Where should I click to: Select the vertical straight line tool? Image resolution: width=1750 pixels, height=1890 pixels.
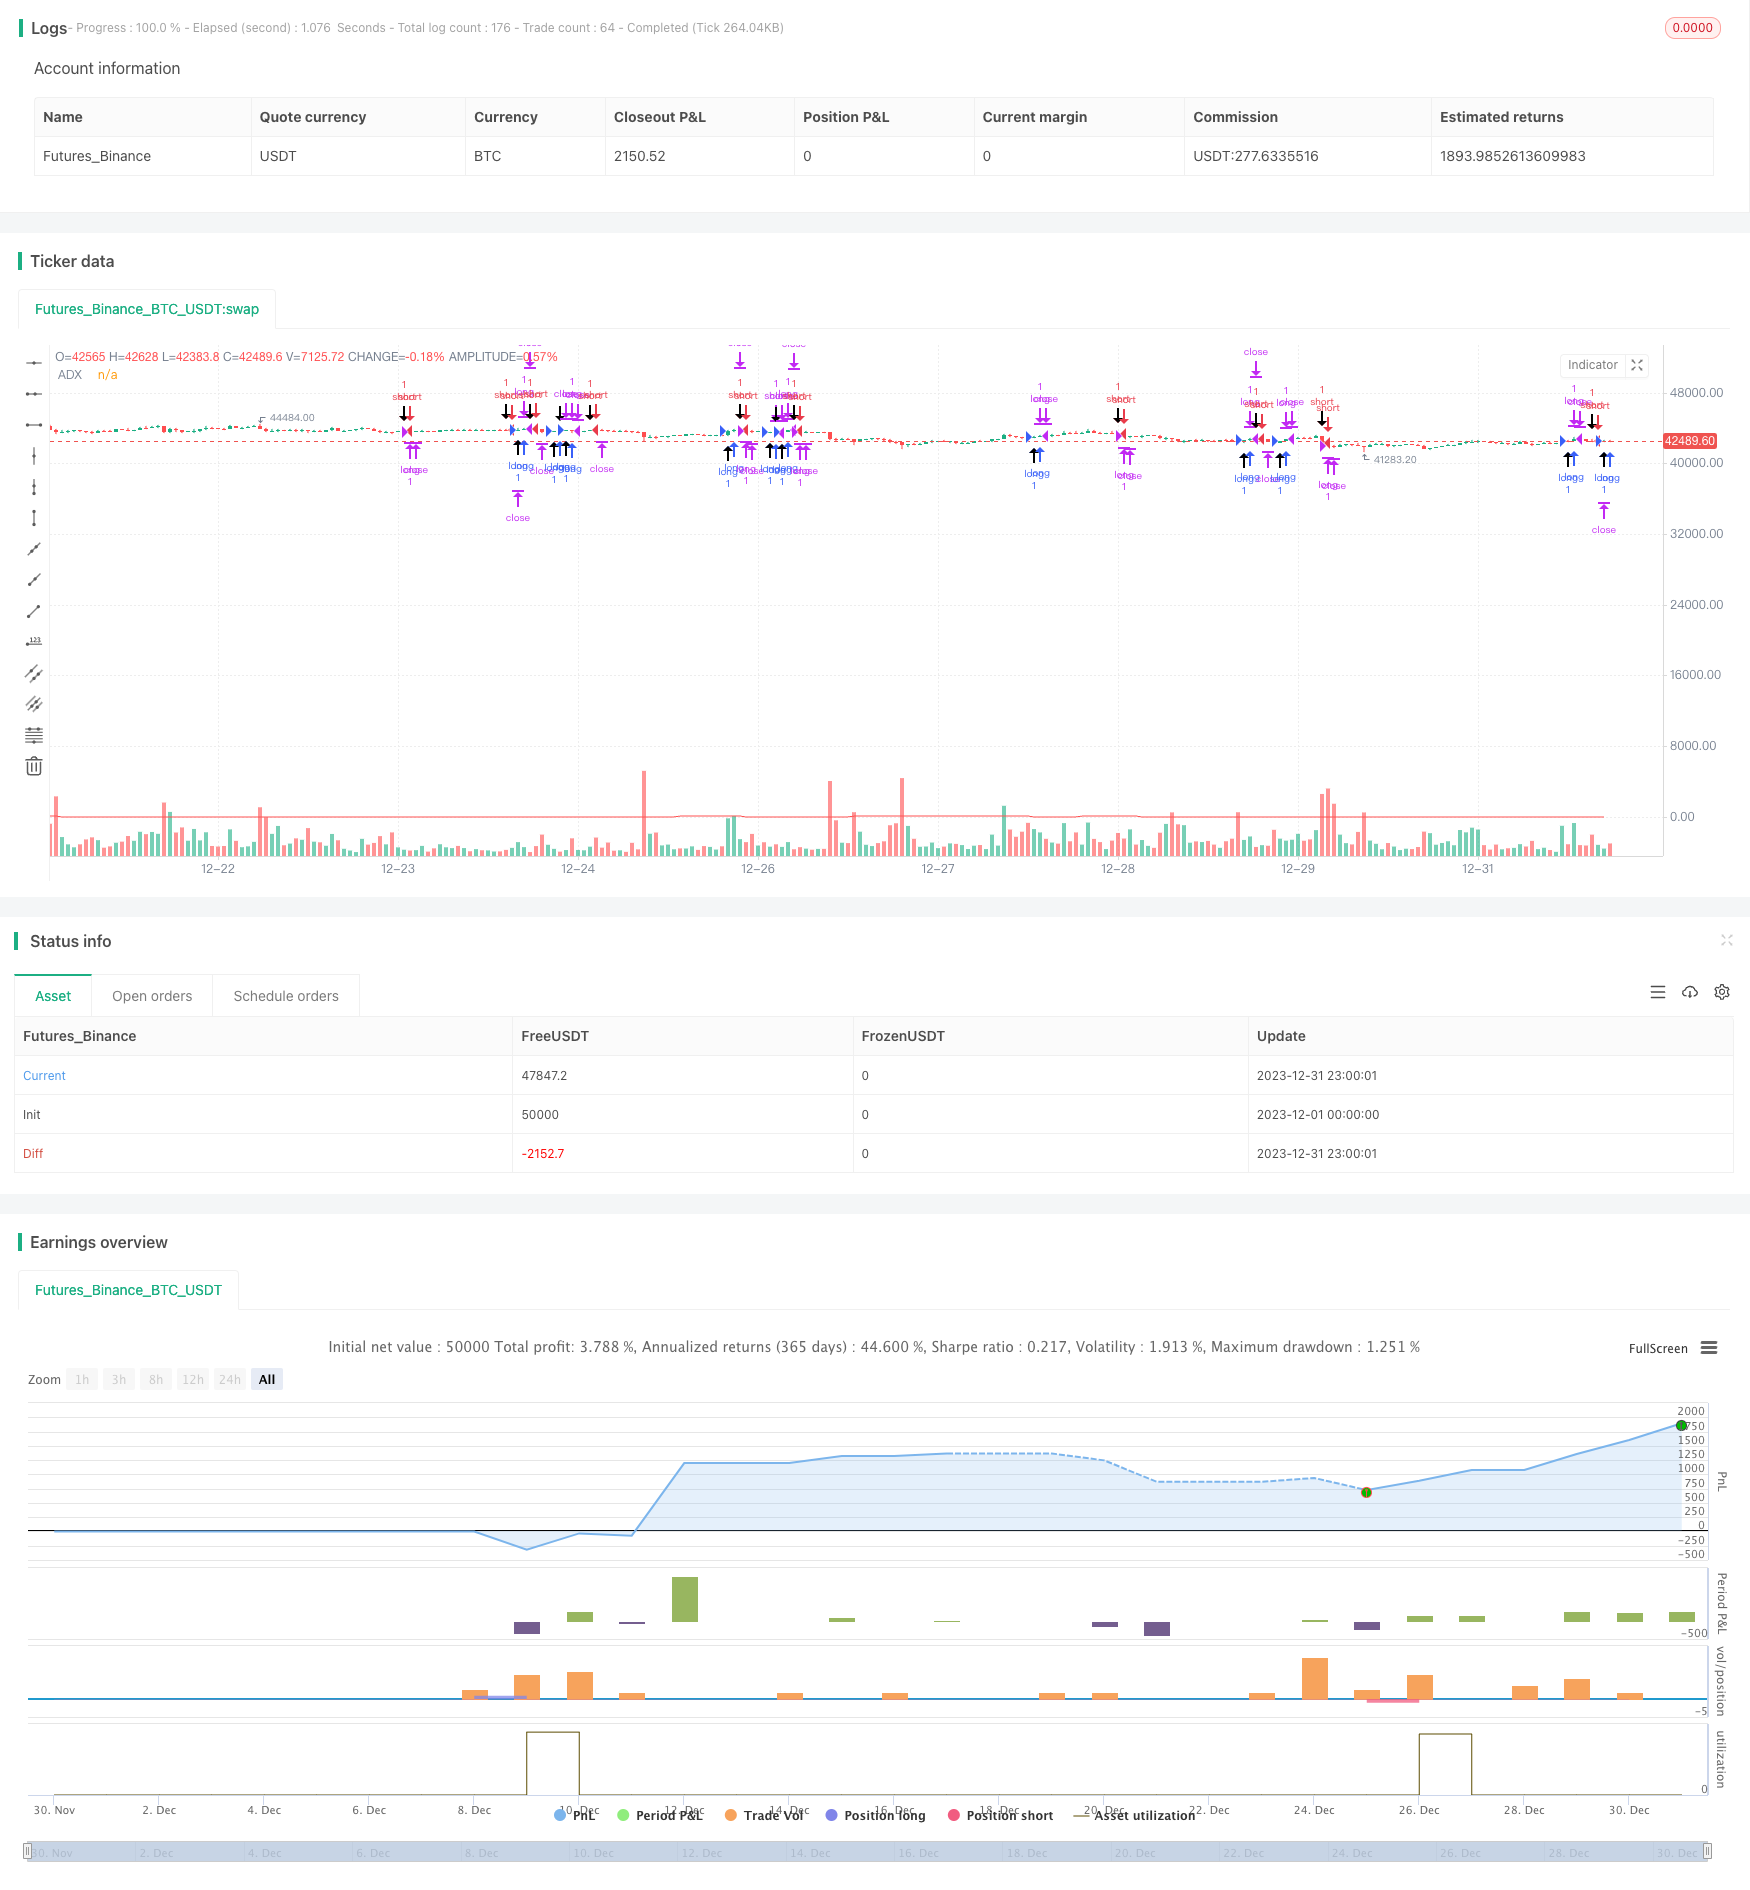coord(34,456)
